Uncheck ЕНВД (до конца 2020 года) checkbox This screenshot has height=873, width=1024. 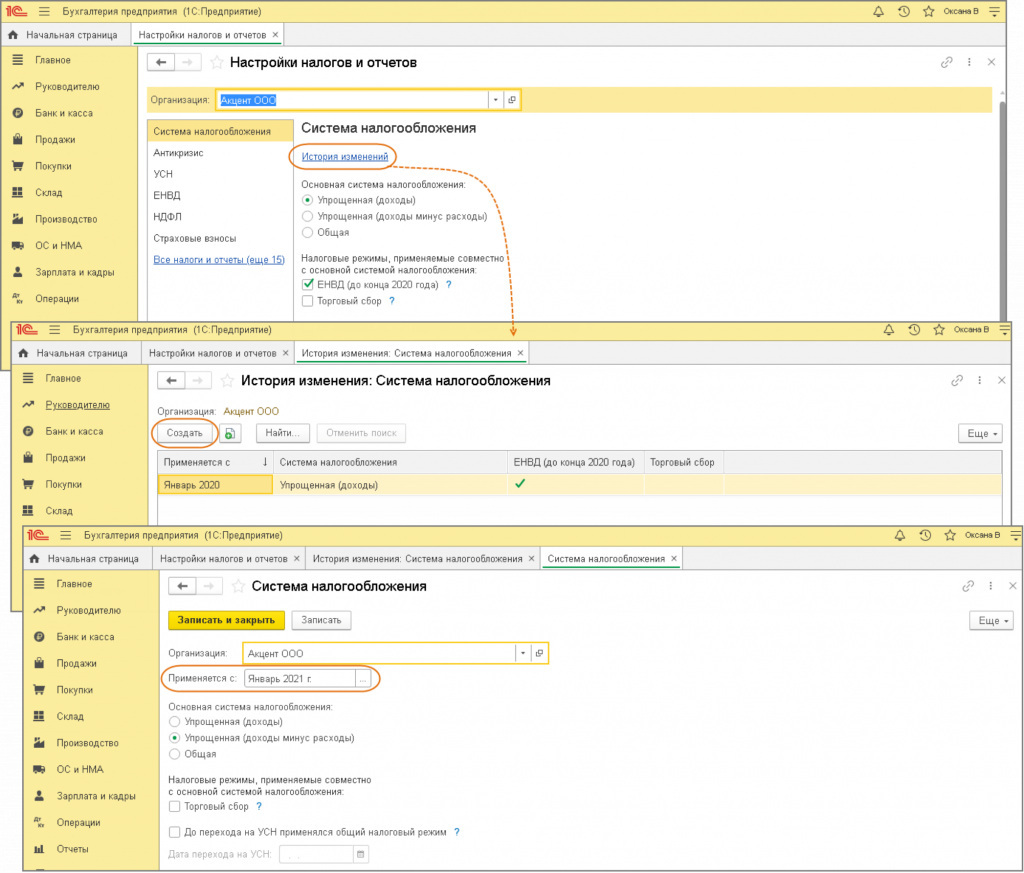pyautogui.click(x=308, y=285)
